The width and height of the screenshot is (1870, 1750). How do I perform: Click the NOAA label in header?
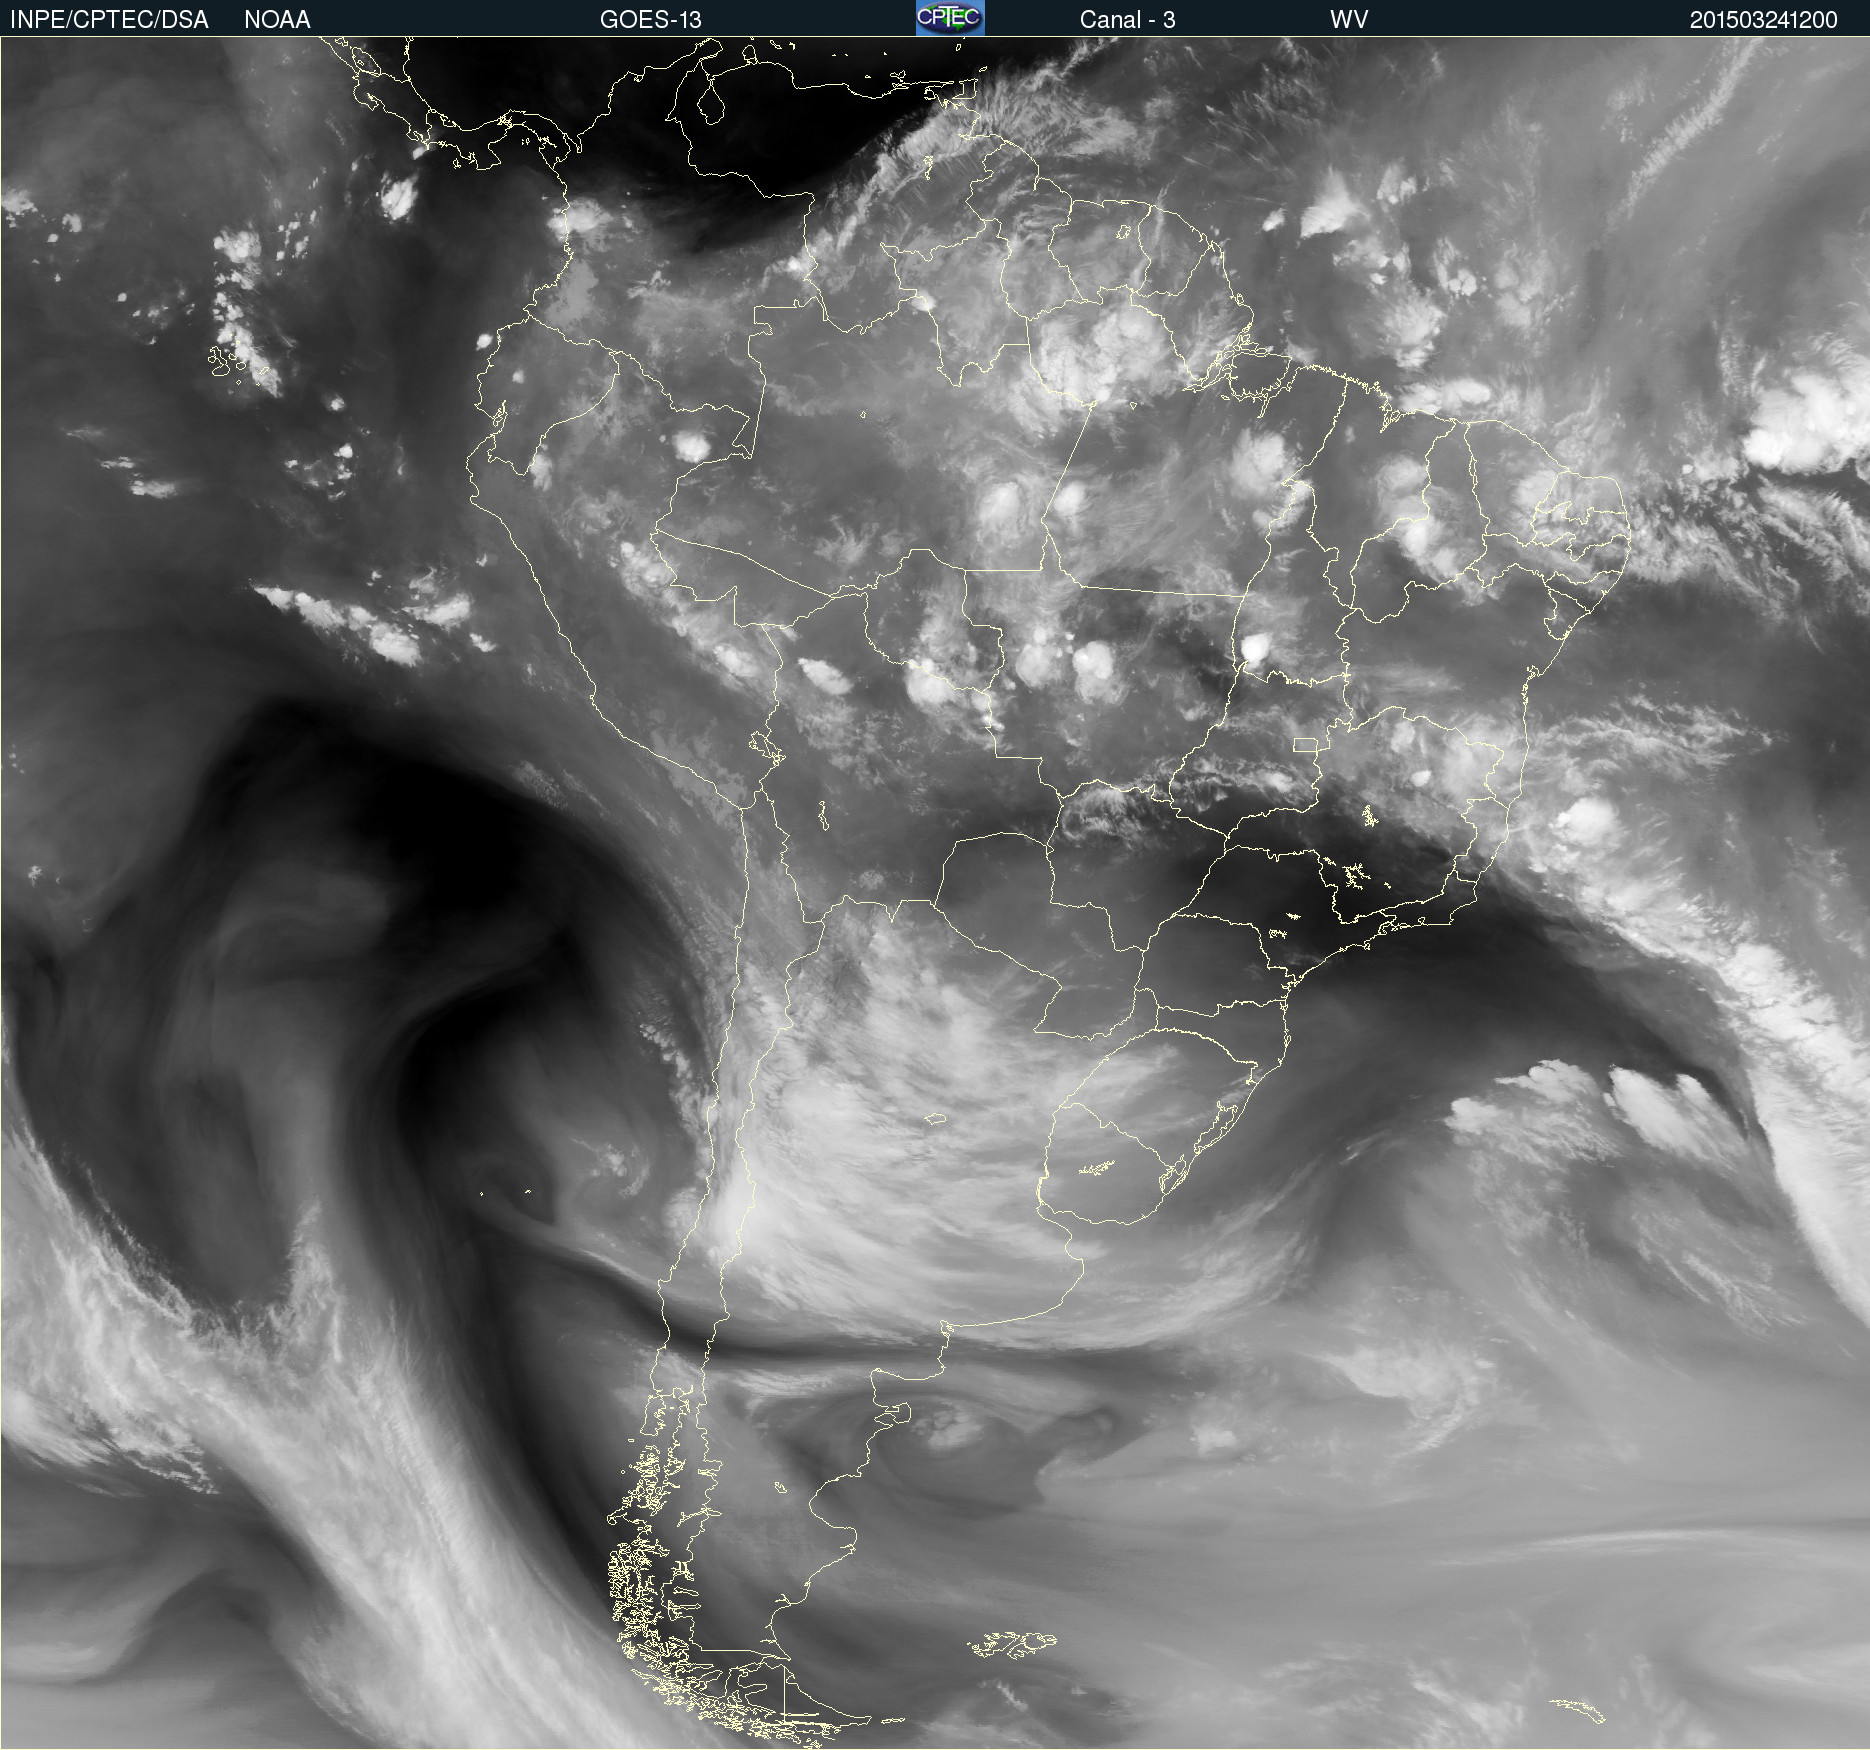coord(277,20)
